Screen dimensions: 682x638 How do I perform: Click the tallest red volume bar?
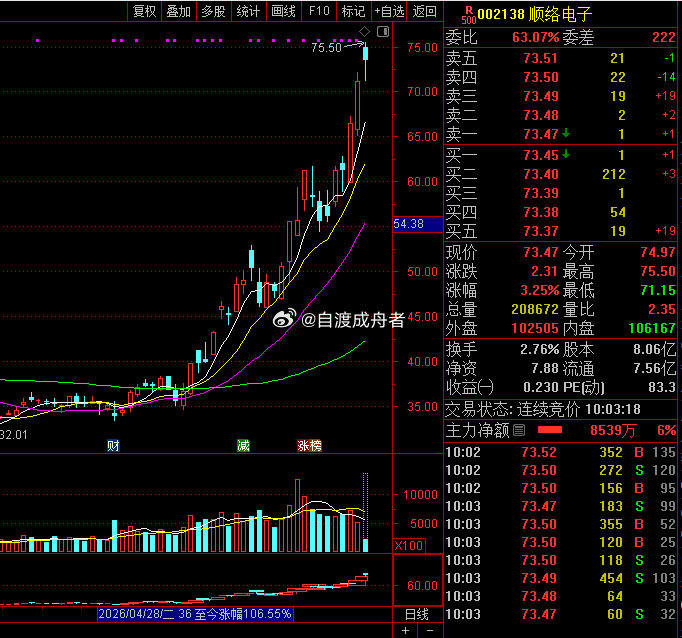(298, 516)
